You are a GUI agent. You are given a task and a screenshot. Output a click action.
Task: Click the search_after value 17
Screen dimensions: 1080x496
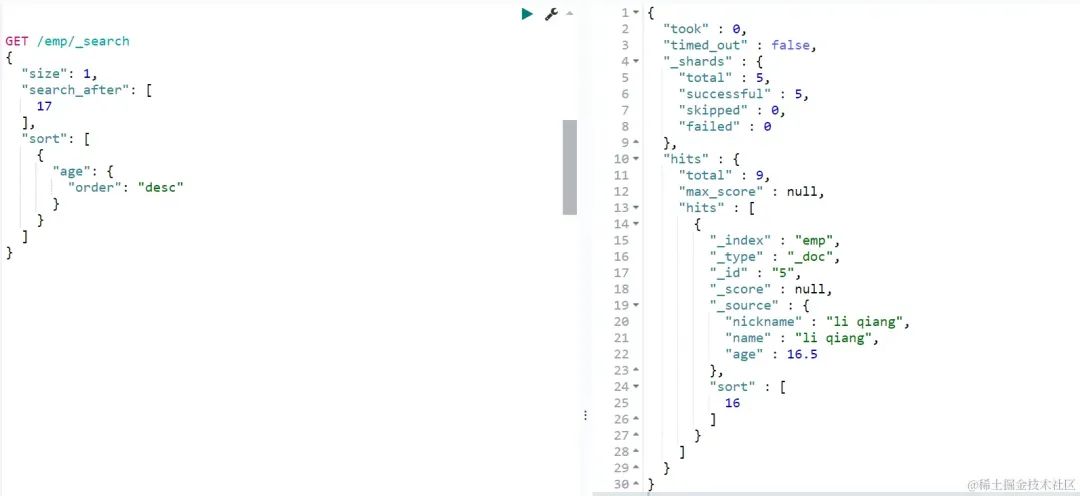pos(44,107)
